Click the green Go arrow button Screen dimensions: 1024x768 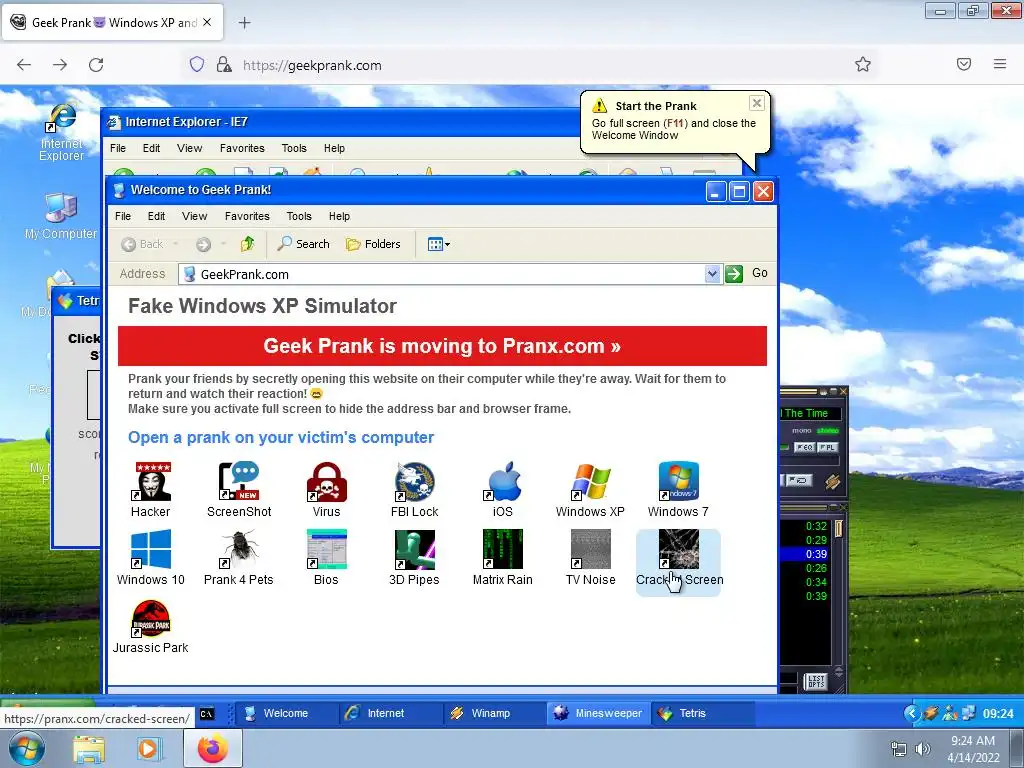coord(734,274)
